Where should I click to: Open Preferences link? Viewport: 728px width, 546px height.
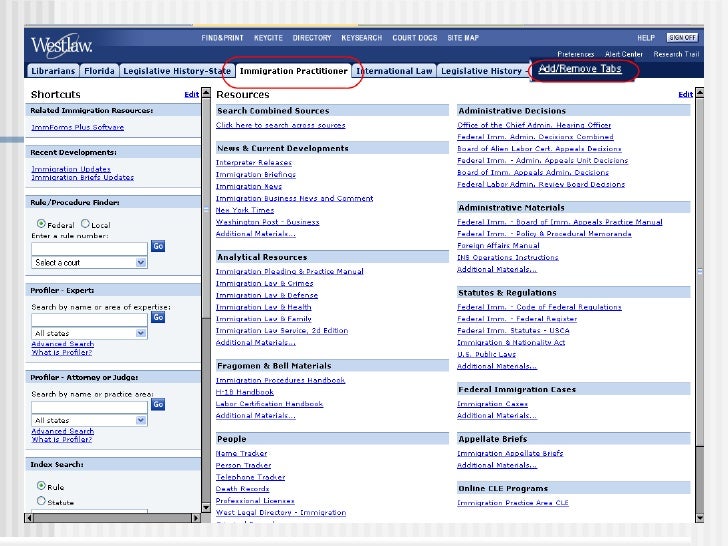coord(576,54)
